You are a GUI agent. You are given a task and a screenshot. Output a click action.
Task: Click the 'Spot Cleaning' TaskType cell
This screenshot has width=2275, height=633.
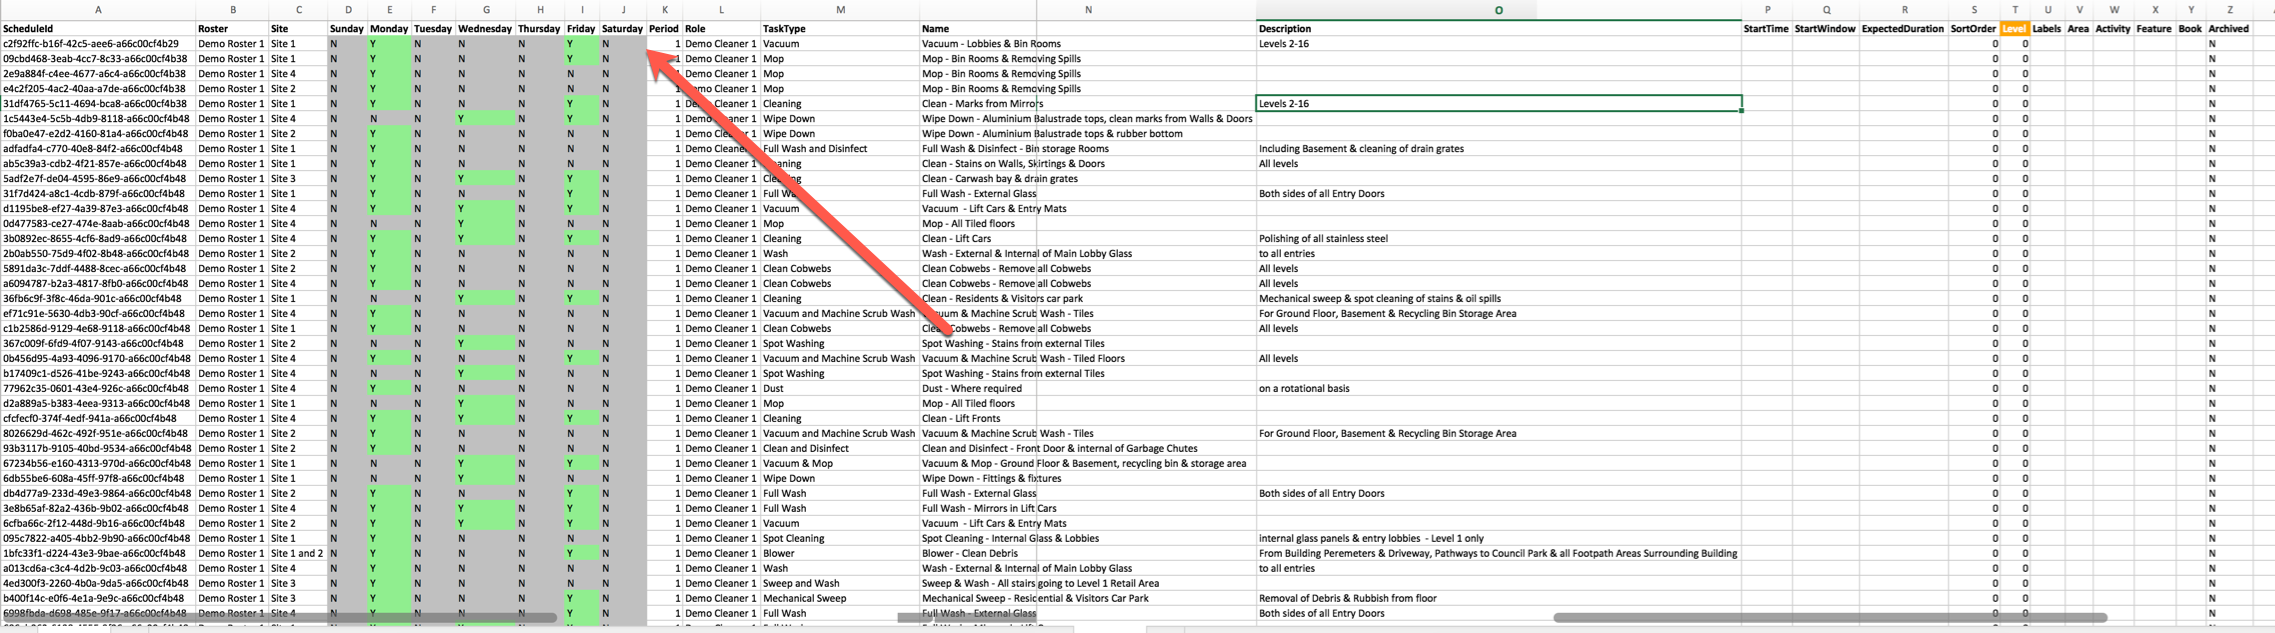tap(793, 538)
